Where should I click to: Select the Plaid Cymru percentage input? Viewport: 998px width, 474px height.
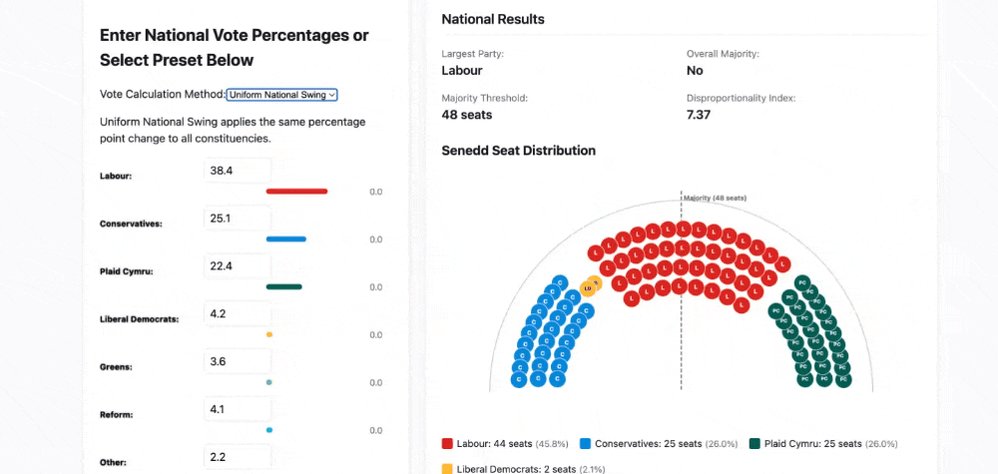pos(238,266)
